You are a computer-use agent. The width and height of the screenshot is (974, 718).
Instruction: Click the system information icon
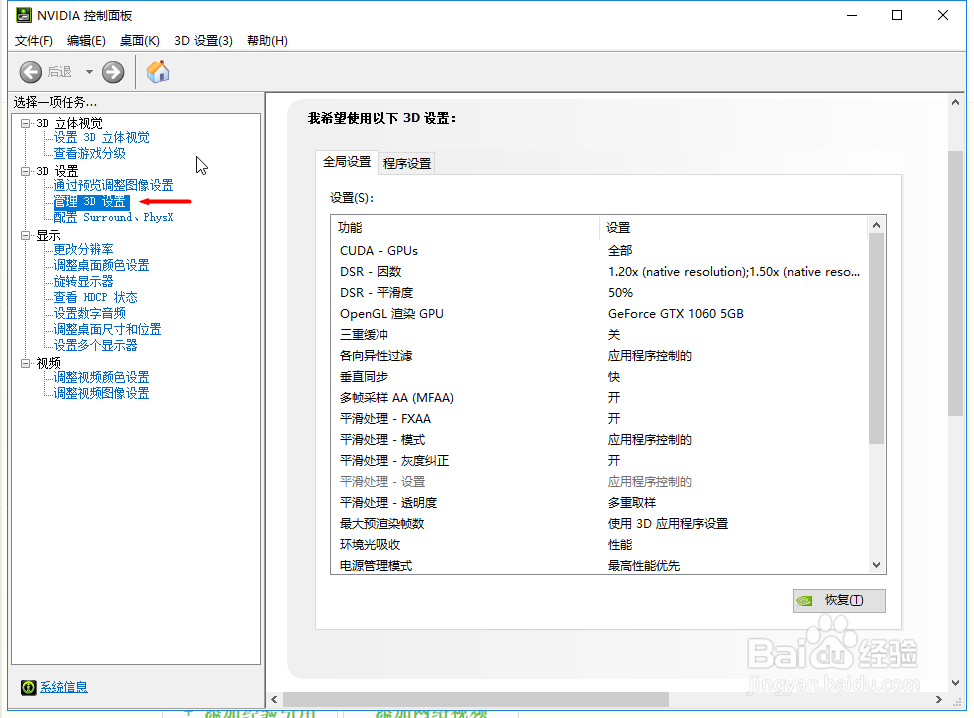[x=29, y=687]
